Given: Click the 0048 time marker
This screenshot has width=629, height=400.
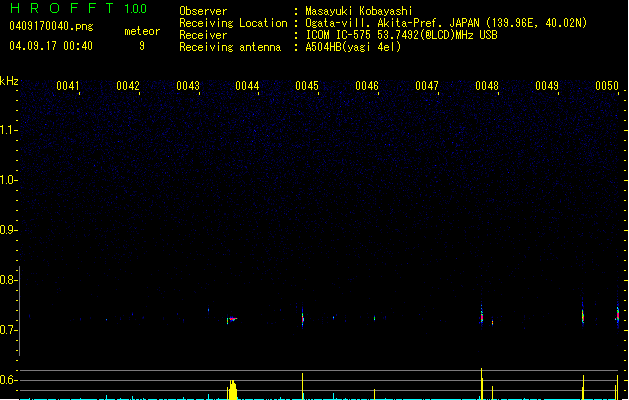Looking at the screenshot, I should 487,86.
